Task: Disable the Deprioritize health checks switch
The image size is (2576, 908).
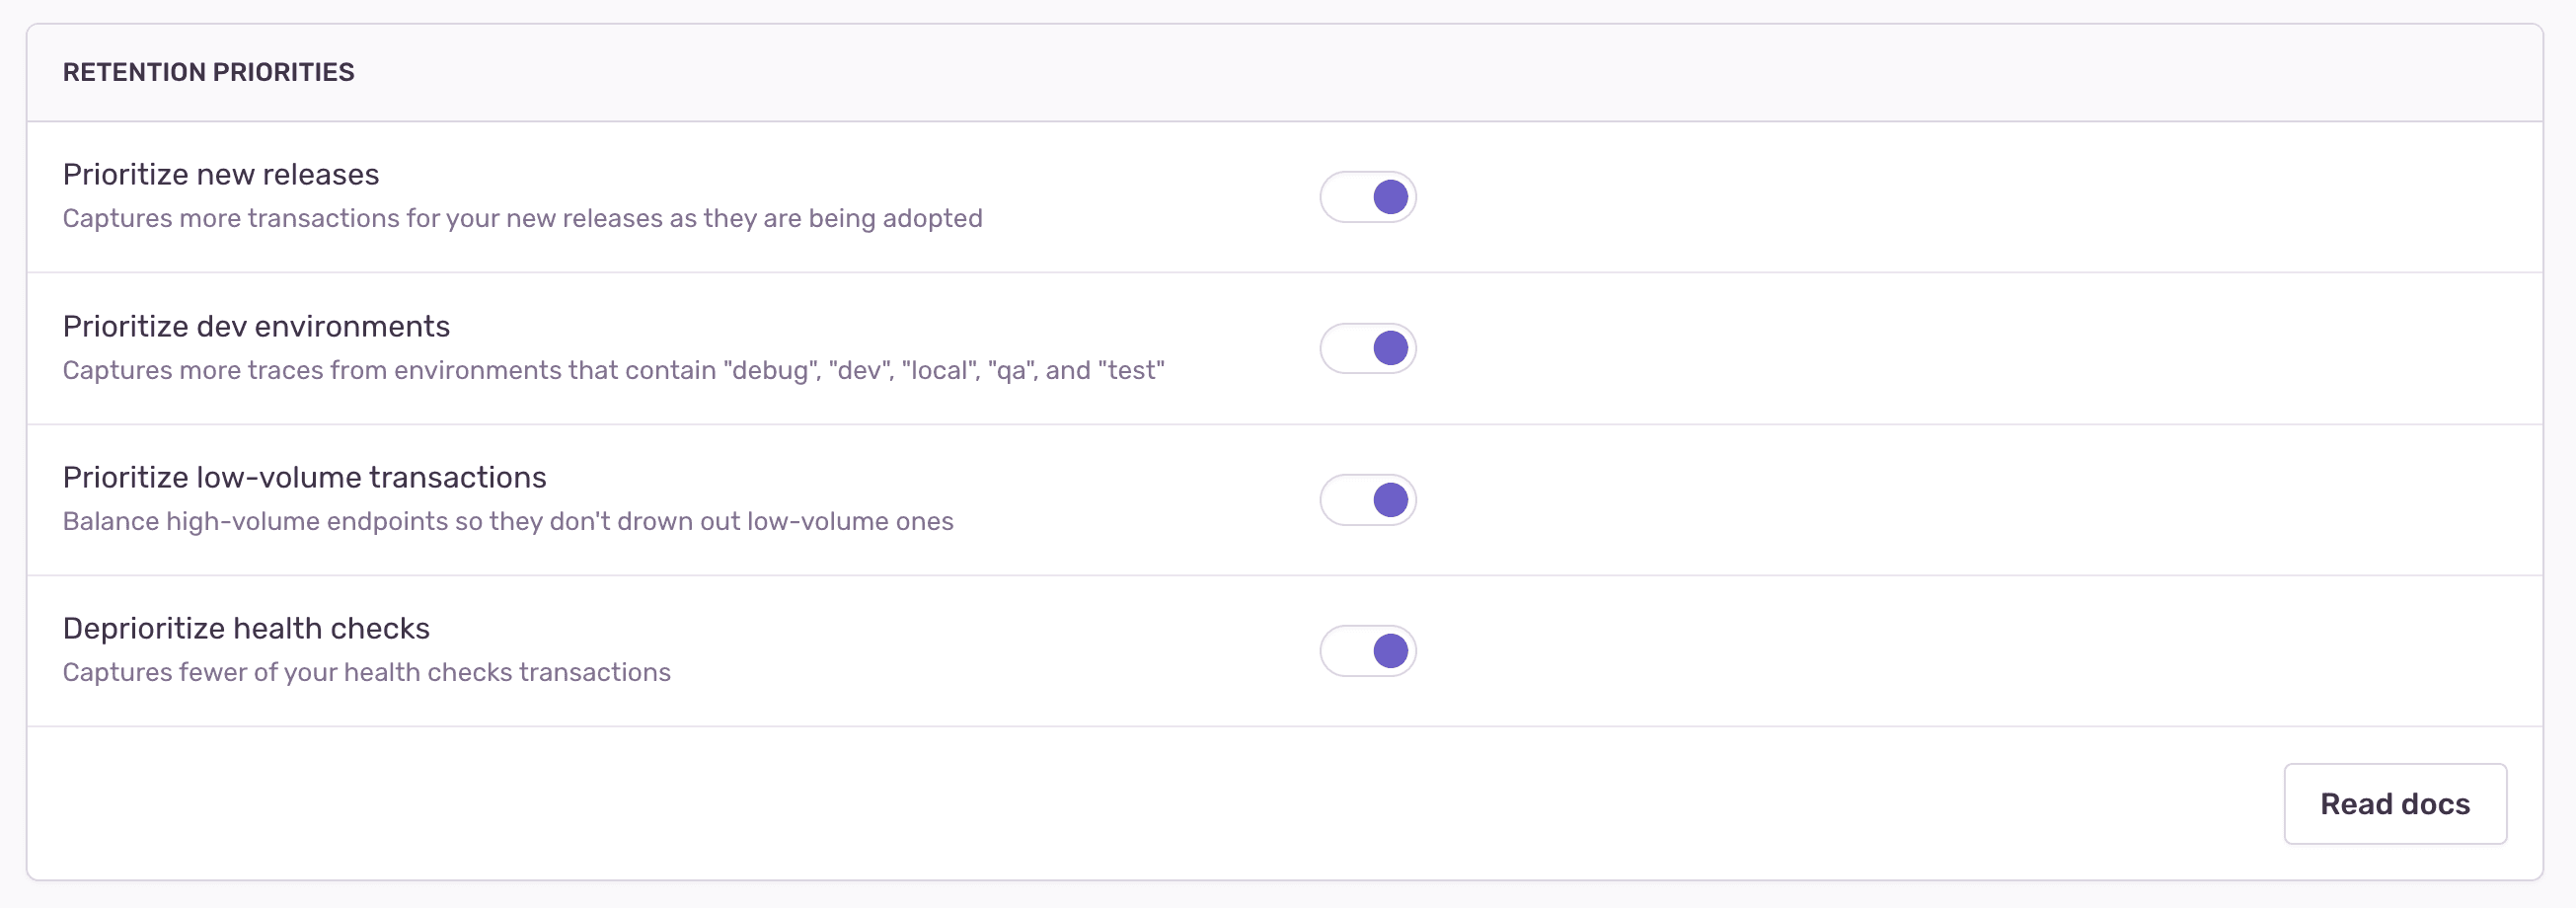Action: (1368, 650)
